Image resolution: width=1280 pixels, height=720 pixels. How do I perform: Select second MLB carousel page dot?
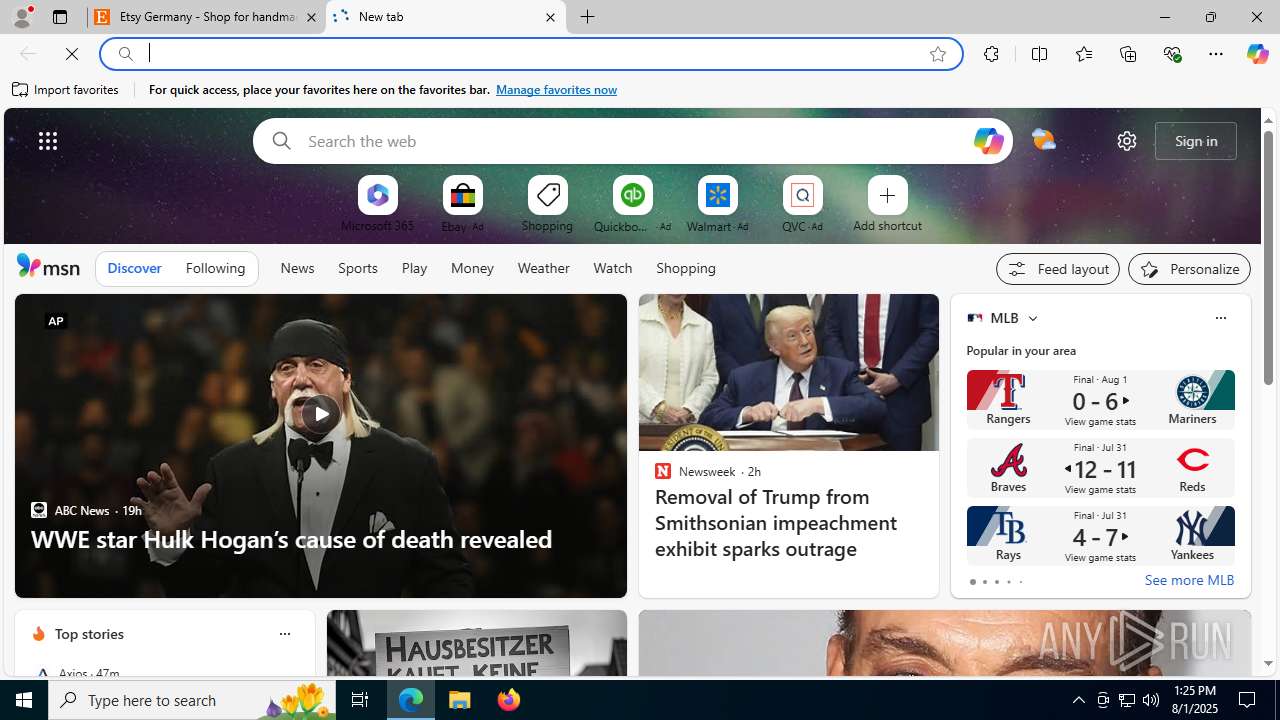(984, 582)
